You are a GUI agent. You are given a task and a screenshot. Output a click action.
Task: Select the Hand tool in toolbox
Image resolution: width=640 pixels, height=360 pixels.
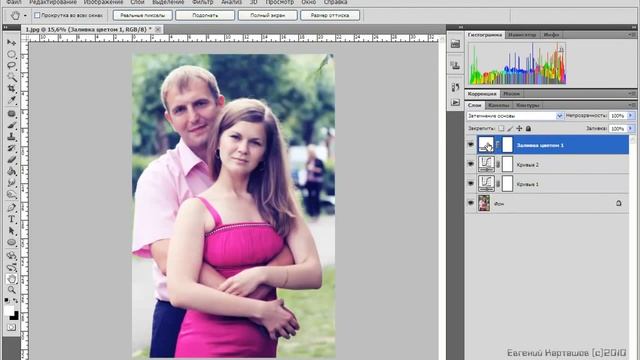tap(11, 279)
